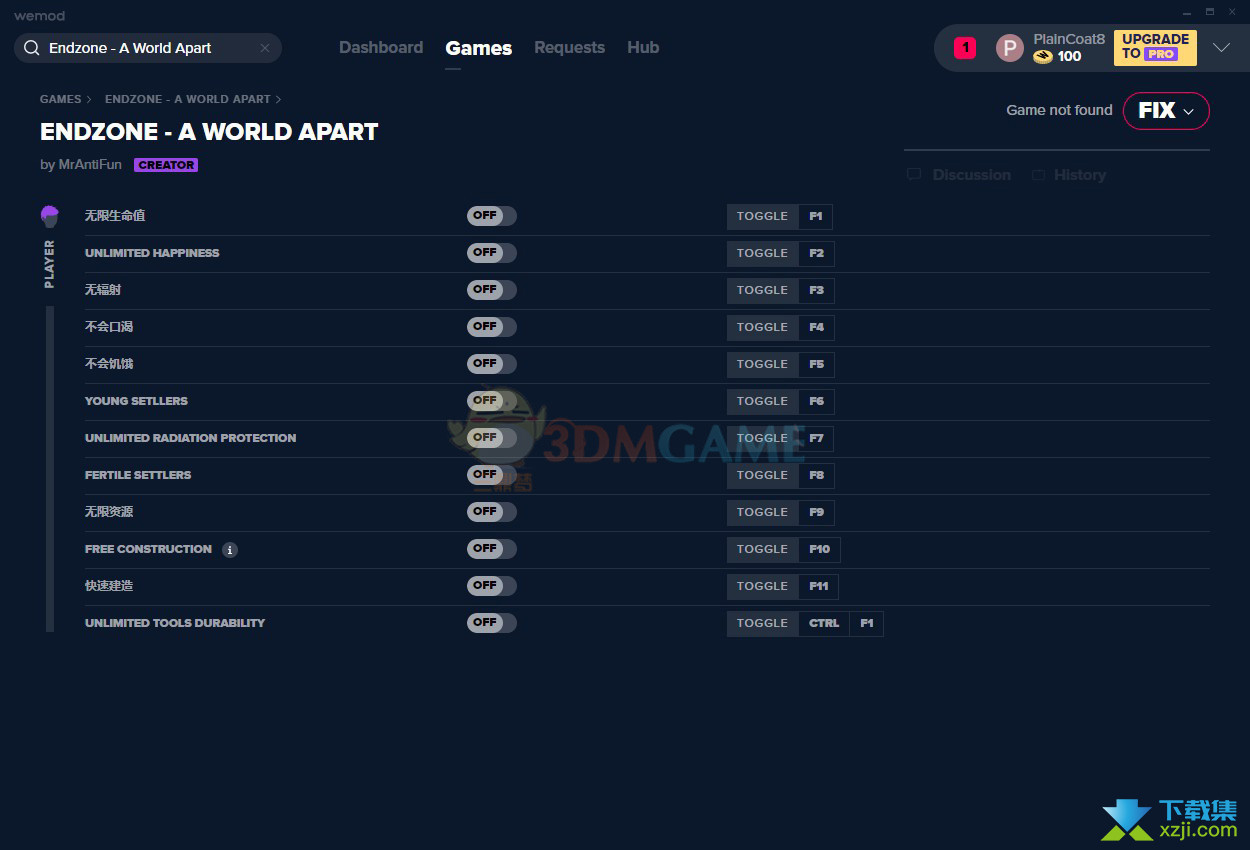Enable Unlimited Radiation Protection switch
Viewport: 1250px width, 850px height.
point(492,438)
